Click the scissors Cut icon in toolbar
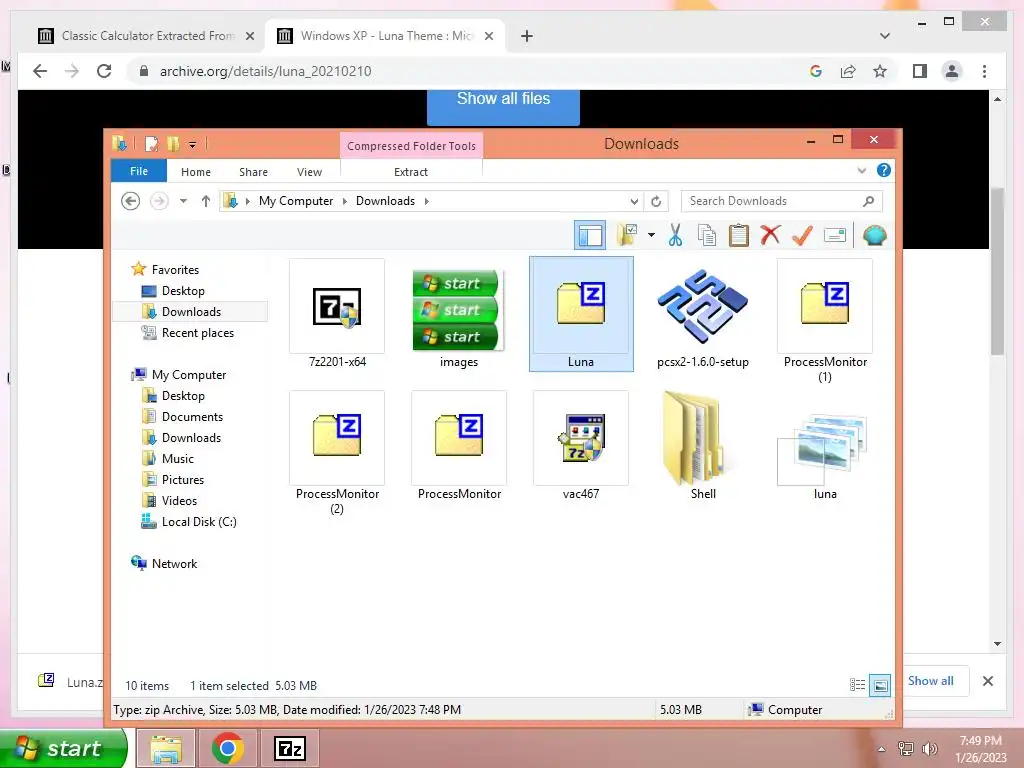 pyautogui.click(x=675, y=235)
